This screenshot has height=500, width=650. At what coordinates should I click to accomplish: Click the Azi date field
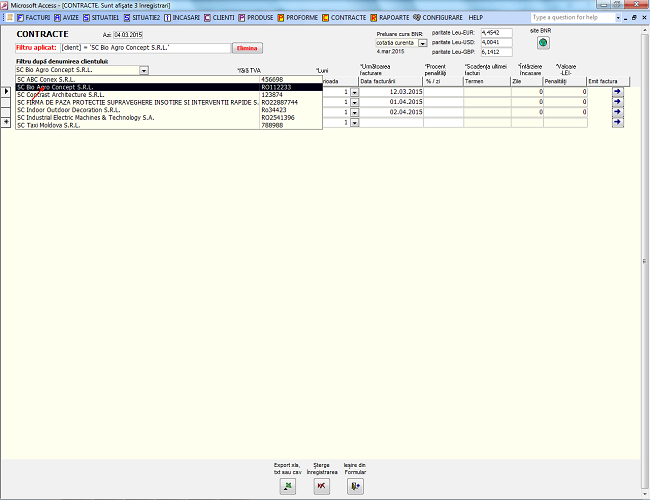[x=128, y=35]
